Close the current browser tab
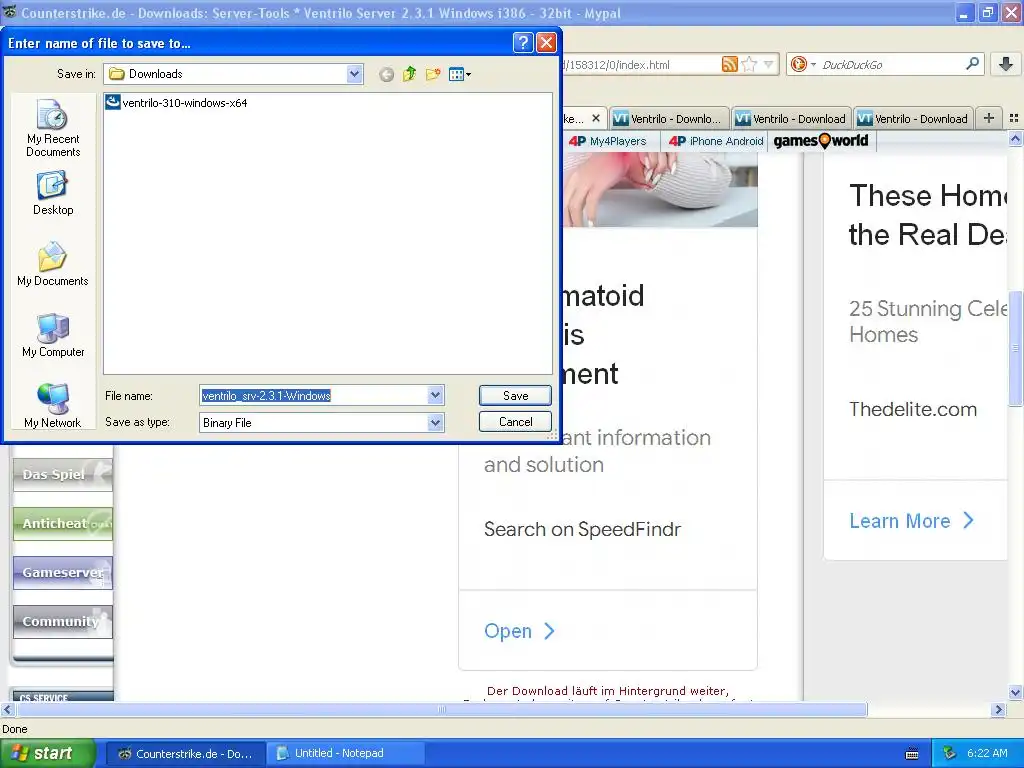The image size is (1024, 768). click(596, 118)
